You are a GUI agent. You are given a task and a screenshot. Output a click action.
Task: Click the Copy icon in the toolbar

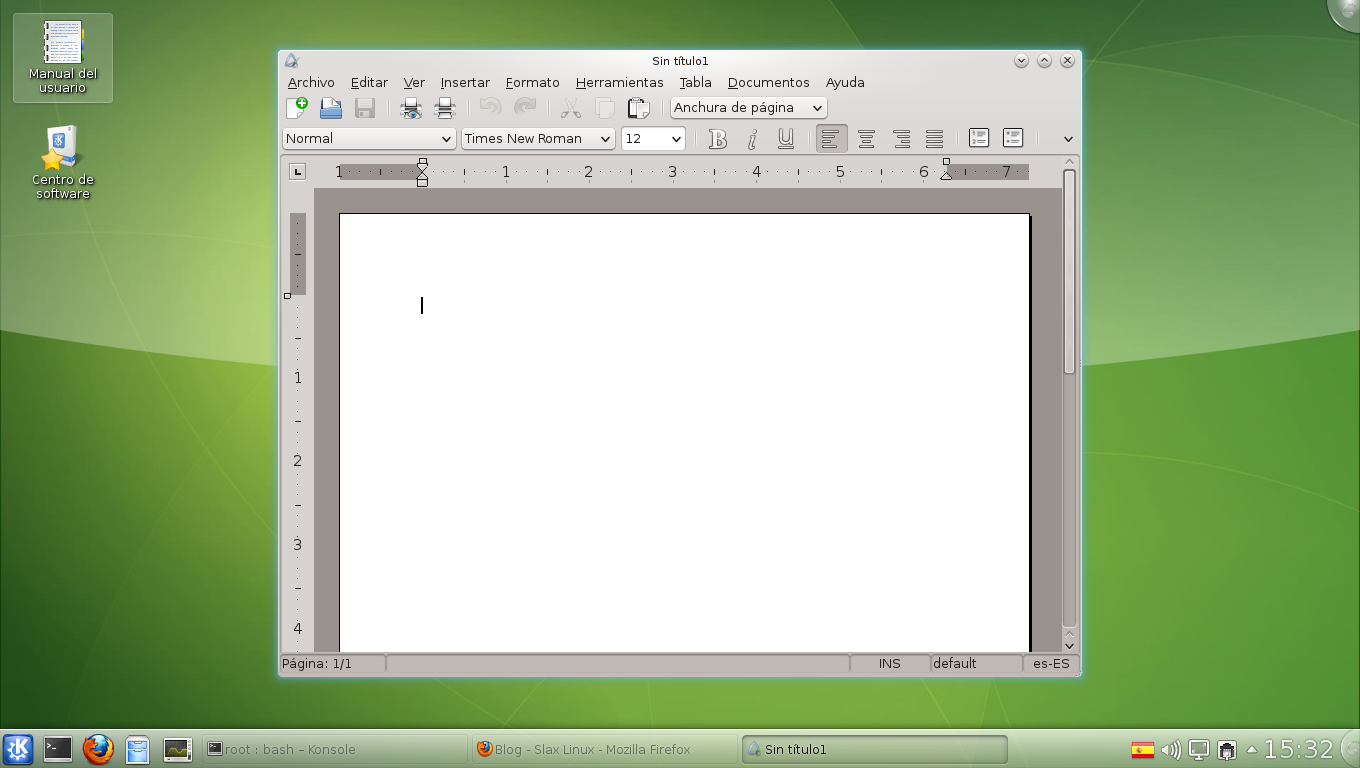point(605,108)
